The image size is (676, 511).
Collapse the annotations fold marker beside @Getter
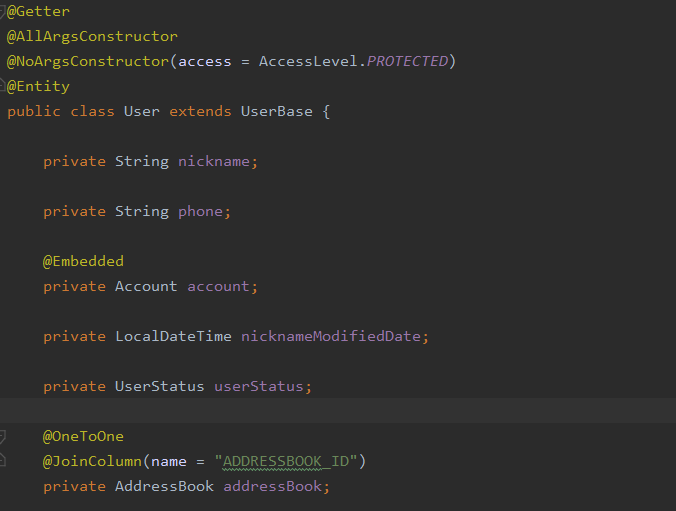(2, 12)
